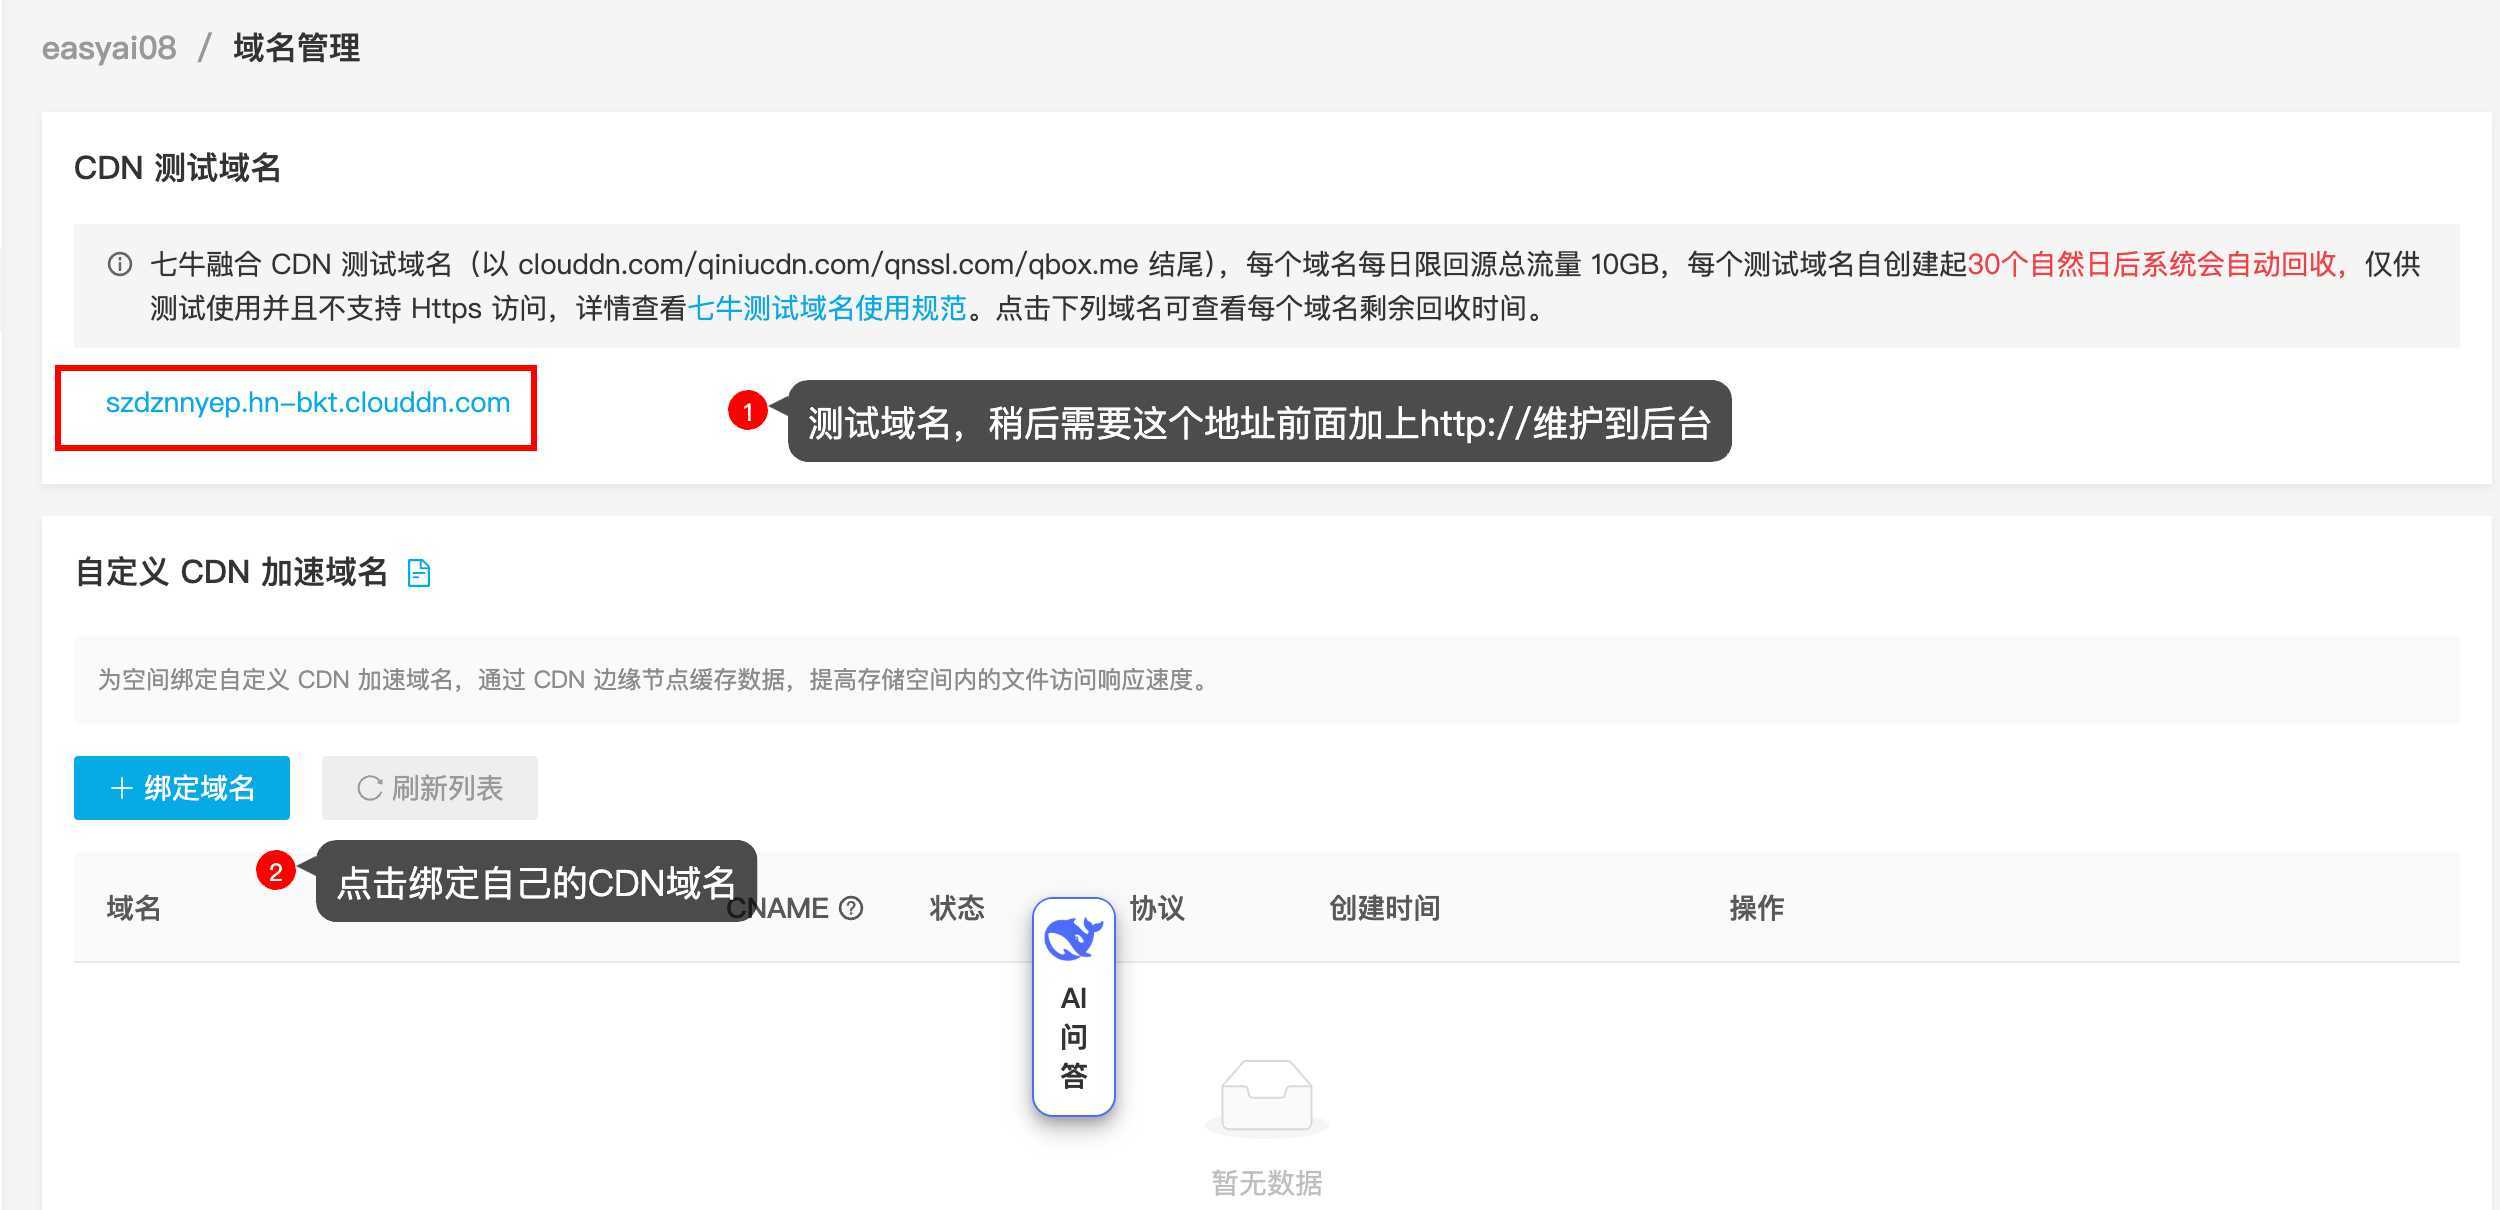Click the info icon in the CDN notice
This screenshot has width=2500, height=1210.
click(120, 264)
